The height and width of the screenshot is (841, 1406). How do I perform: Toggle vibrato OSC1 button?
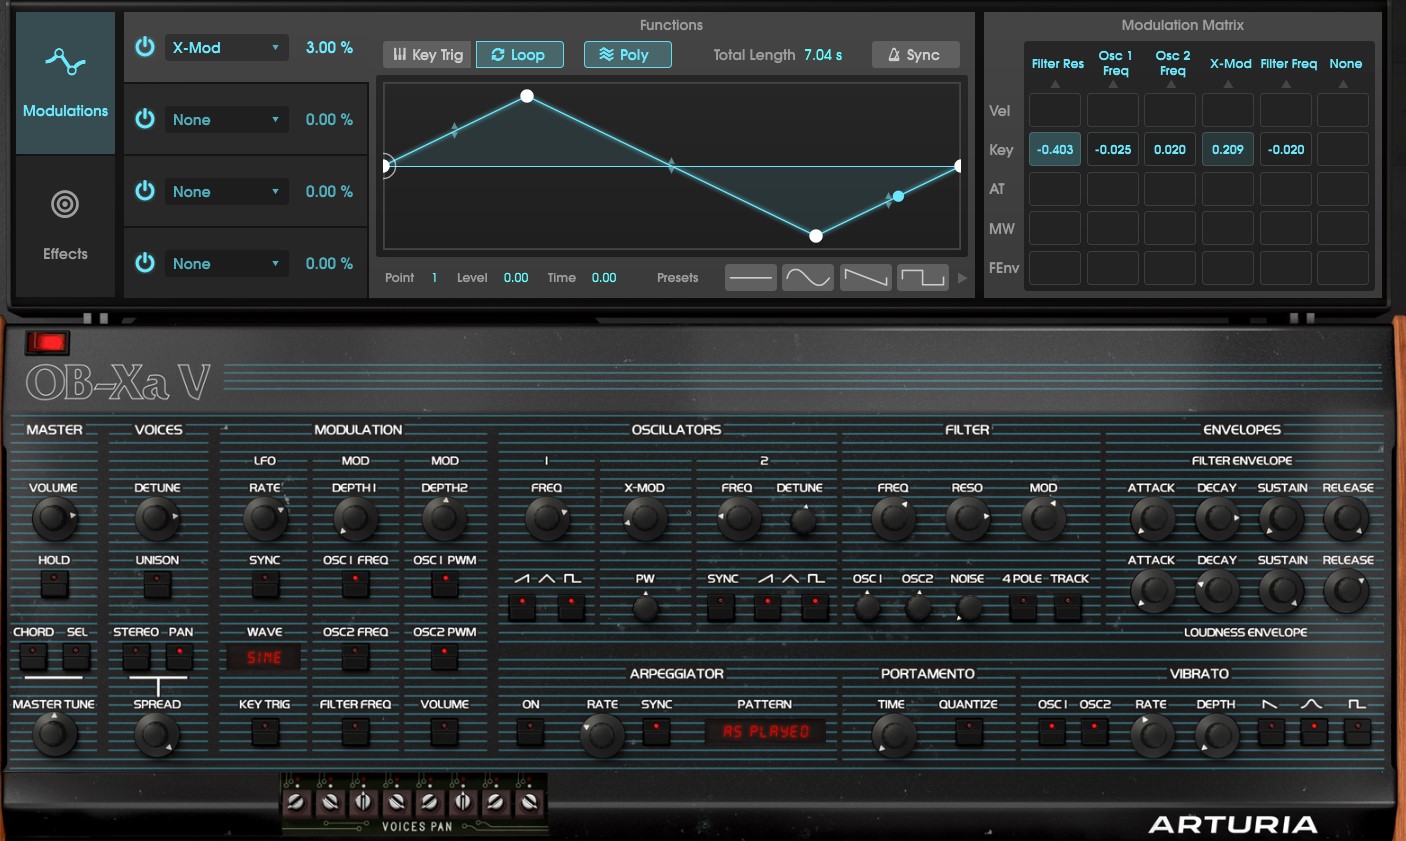[x=1051, y=732]
